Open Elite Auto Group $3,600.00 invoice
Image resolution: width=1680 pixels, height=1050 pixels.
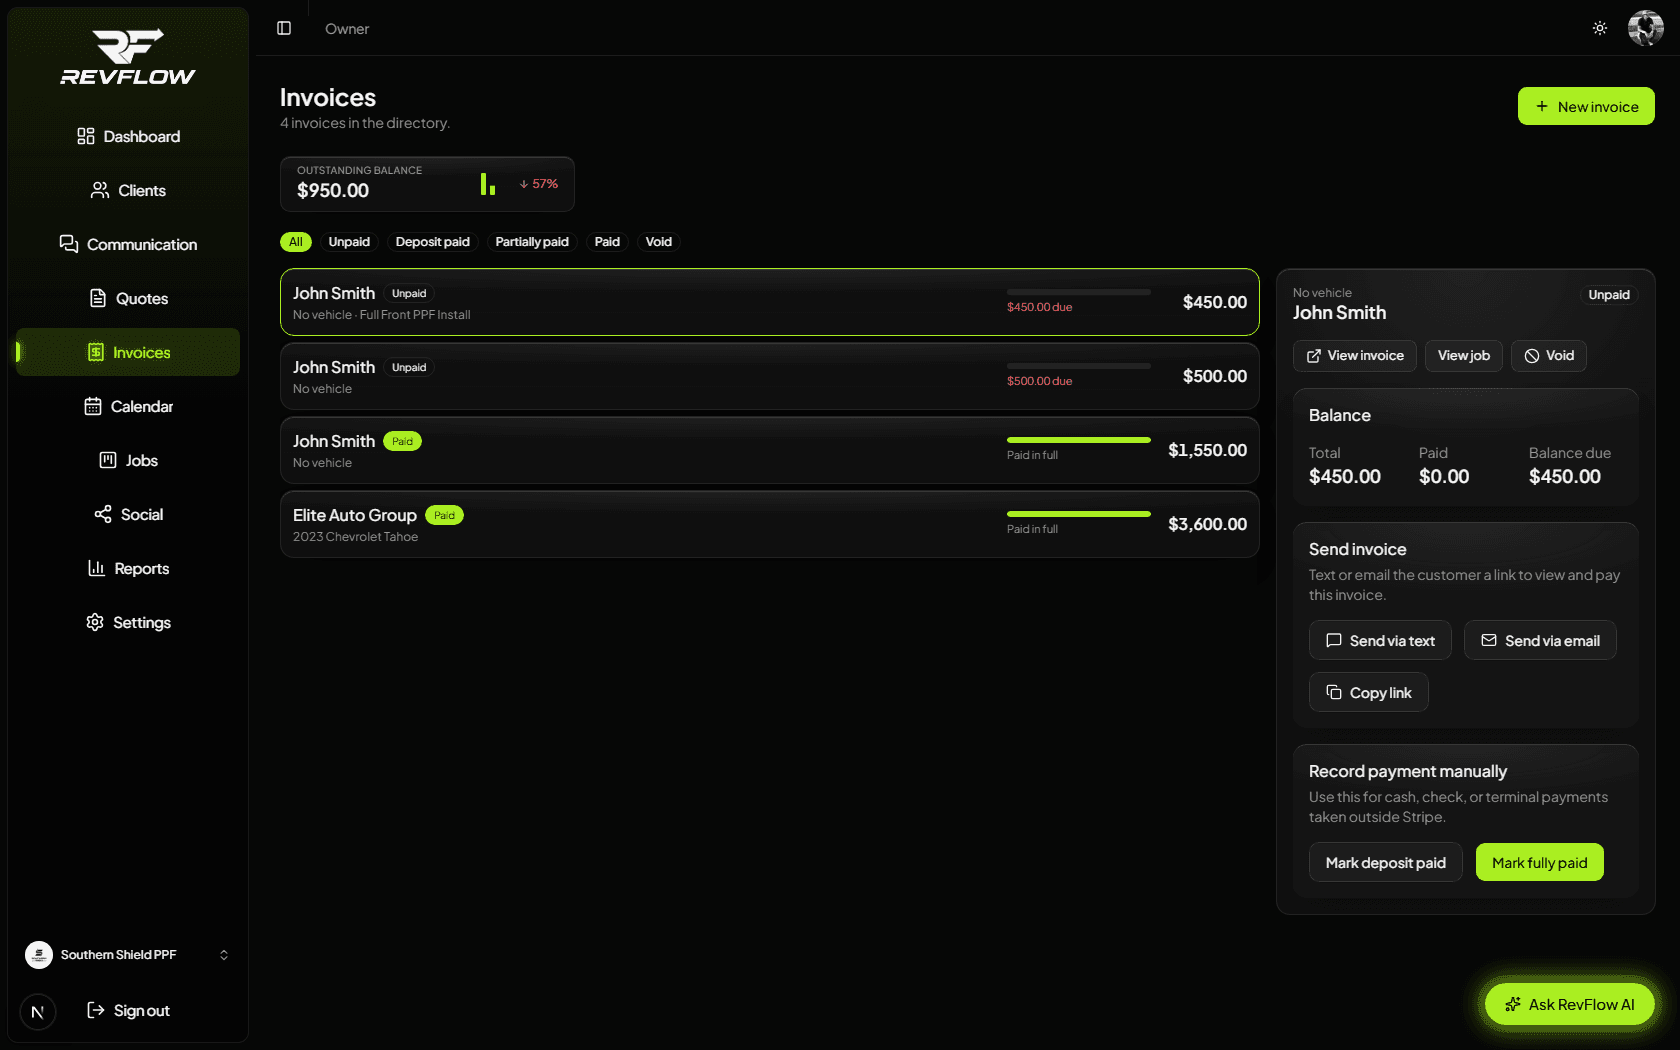pos(770,524)
